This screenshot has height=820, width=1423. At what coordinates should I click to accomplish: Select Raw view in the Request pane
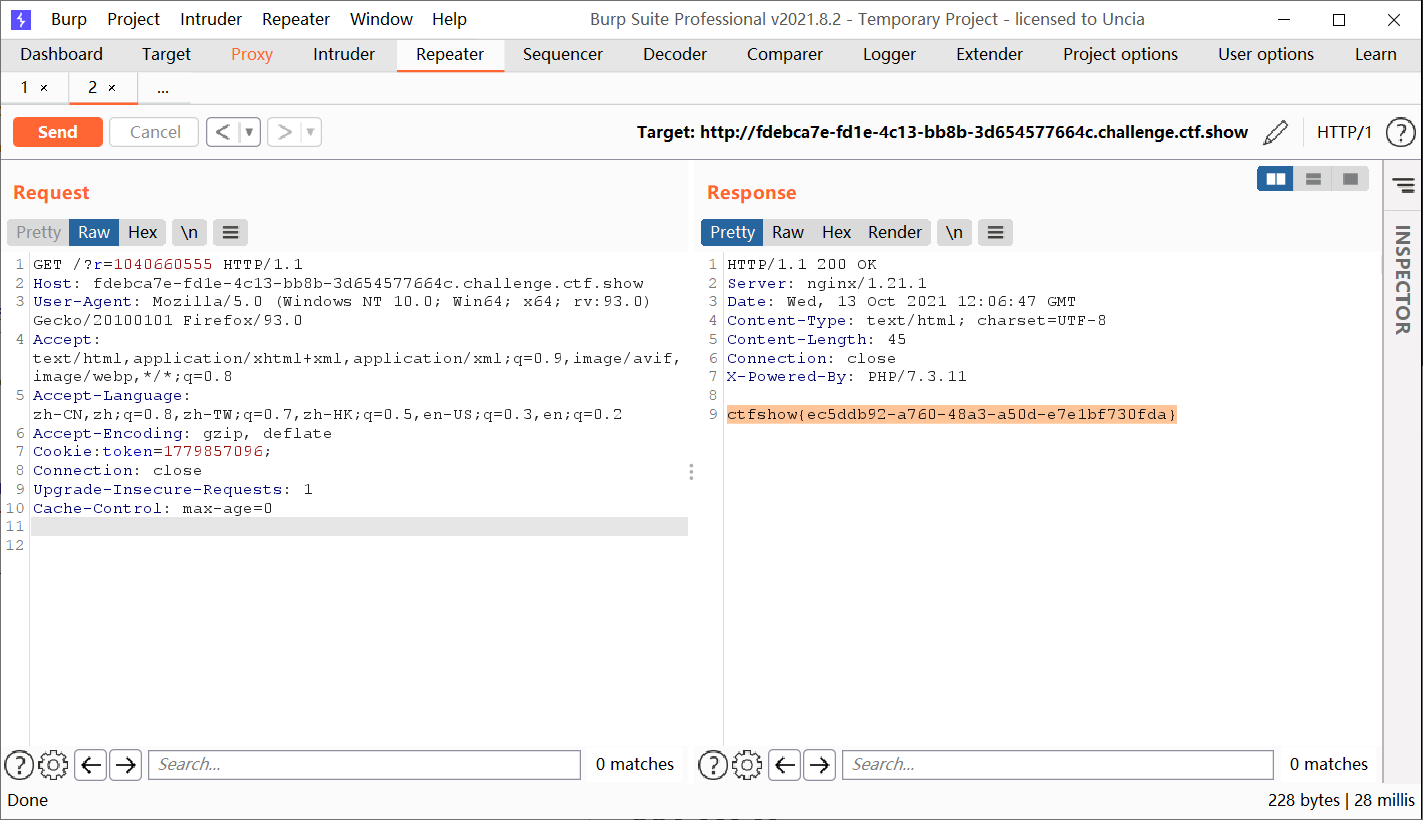[x=94, y=232]
